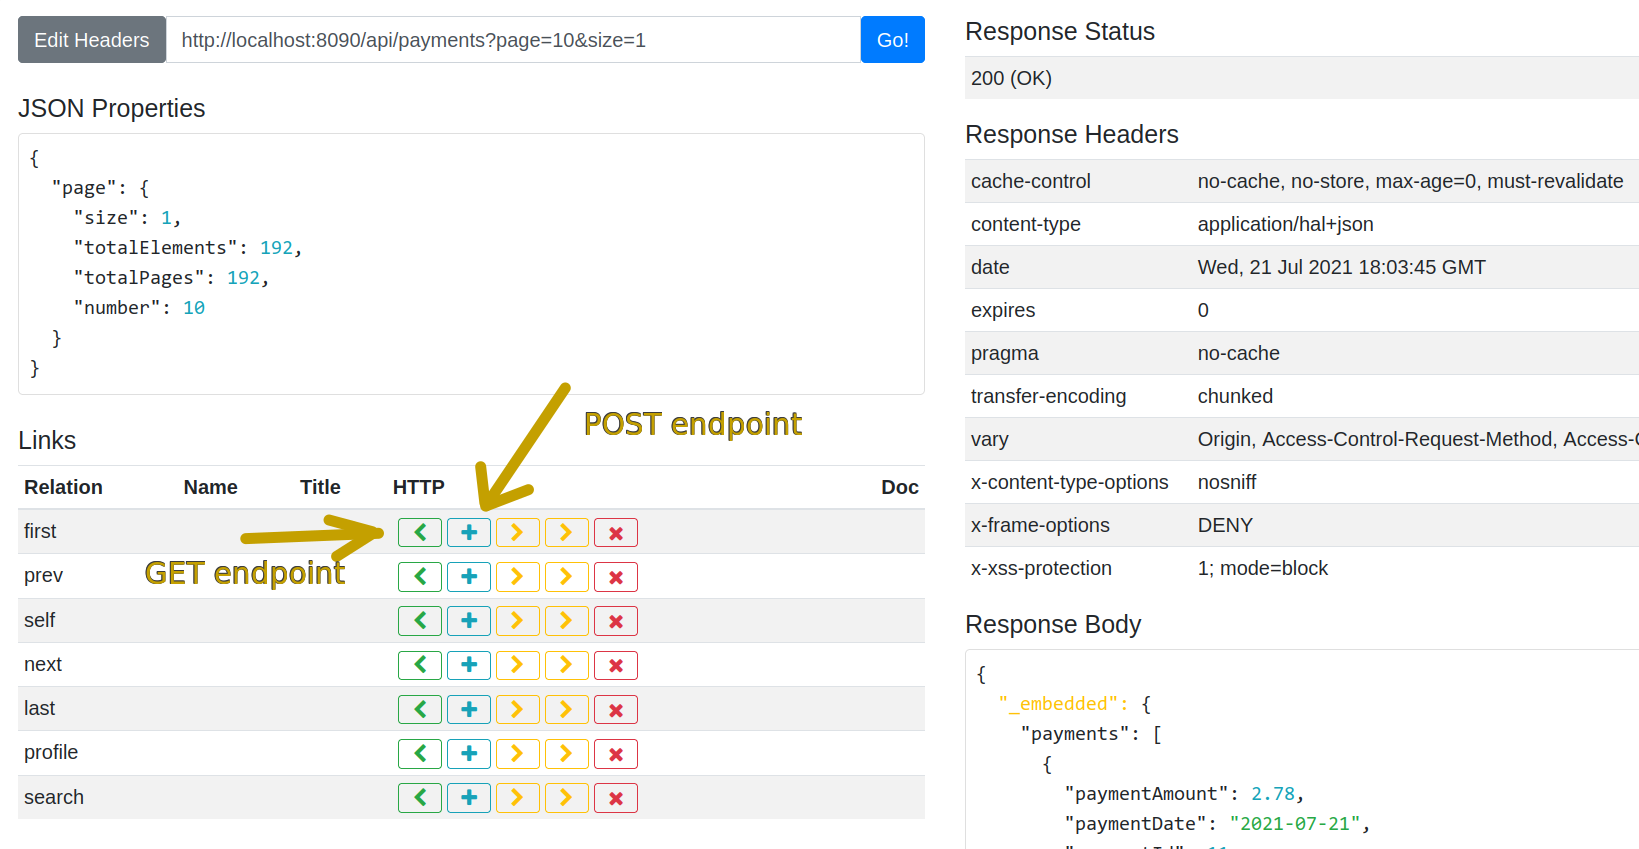The image size is (1639, 849).
Task: Click the URL address input field
Action: [512, 40]
